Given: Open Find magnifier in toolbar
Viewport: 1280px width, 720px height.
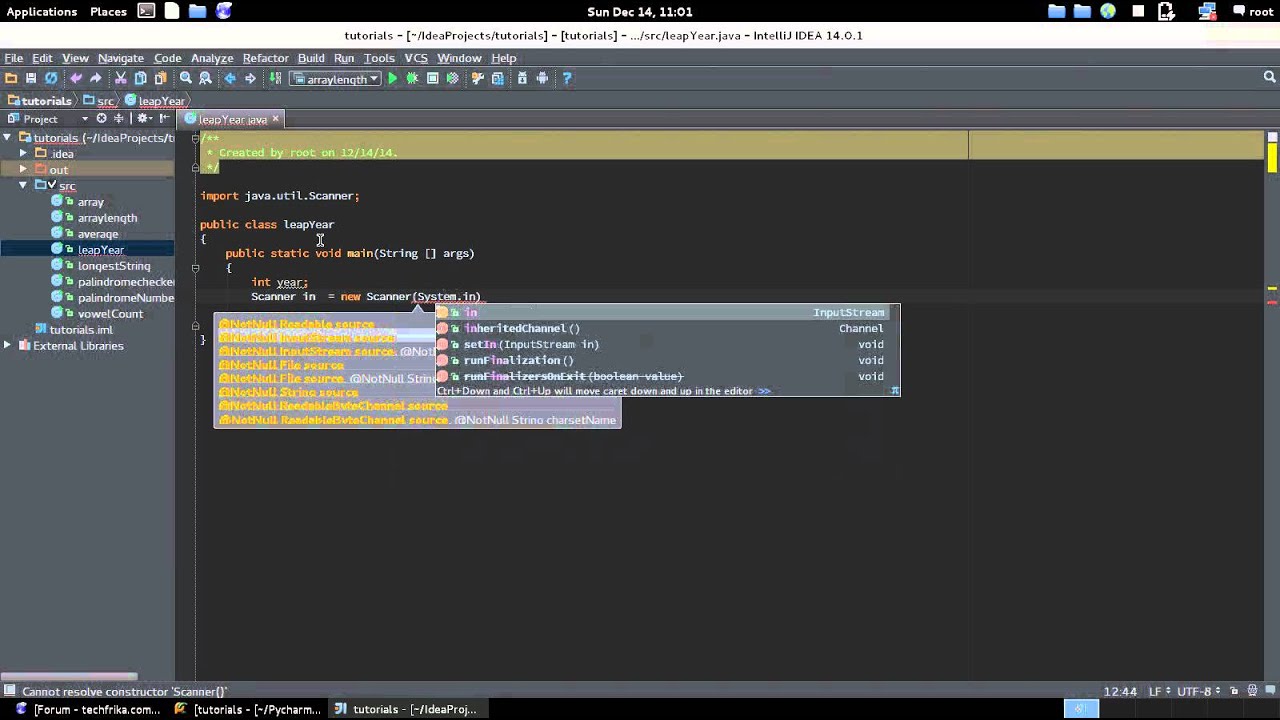Looking at the screenshot, I should (x=186, y=78).
